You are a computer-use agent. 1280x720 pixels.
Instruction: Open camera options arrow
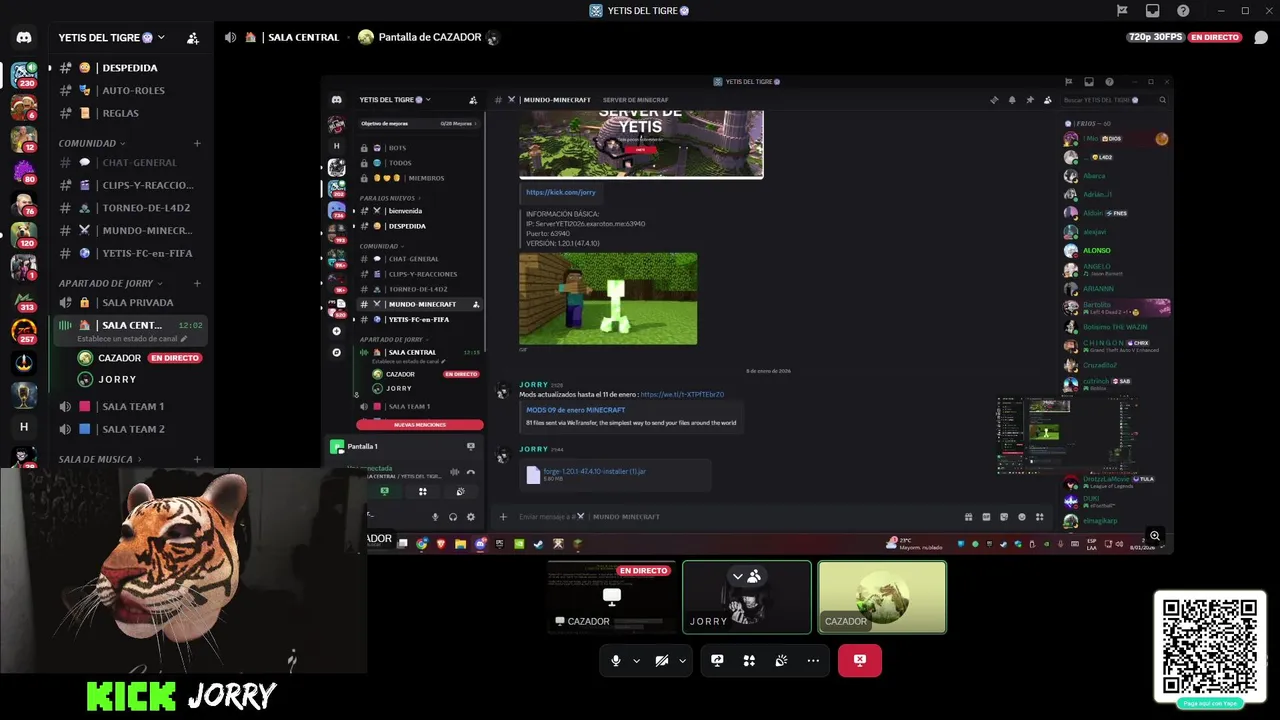coord(682,660)
